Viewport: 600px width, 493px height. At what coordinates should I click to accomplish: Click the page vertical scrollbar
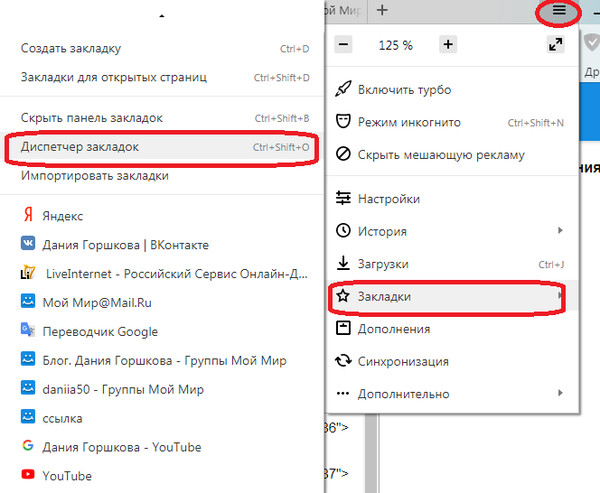click(371, 453)
